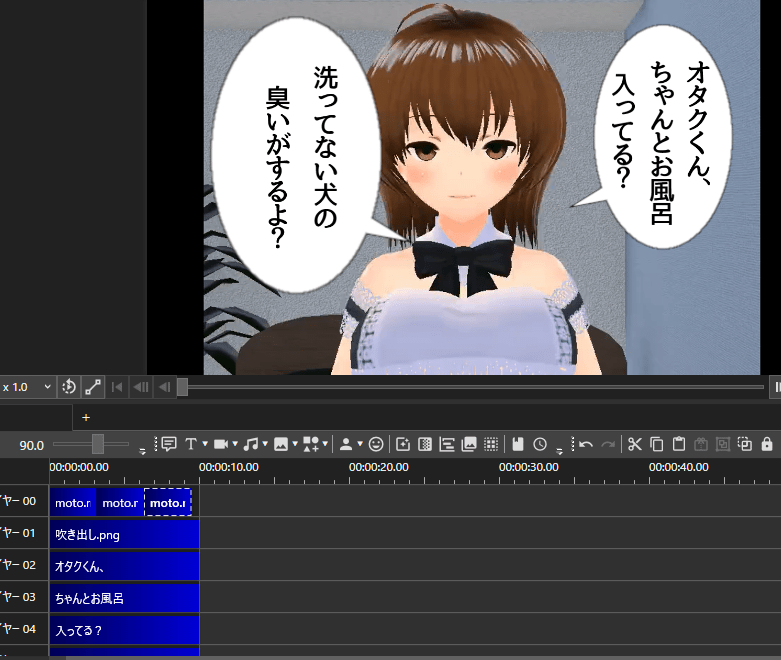Toggle the loop playback button
The width and height of the screenshot is (781, 660).
pyautogui.click(x=69, y=387)
